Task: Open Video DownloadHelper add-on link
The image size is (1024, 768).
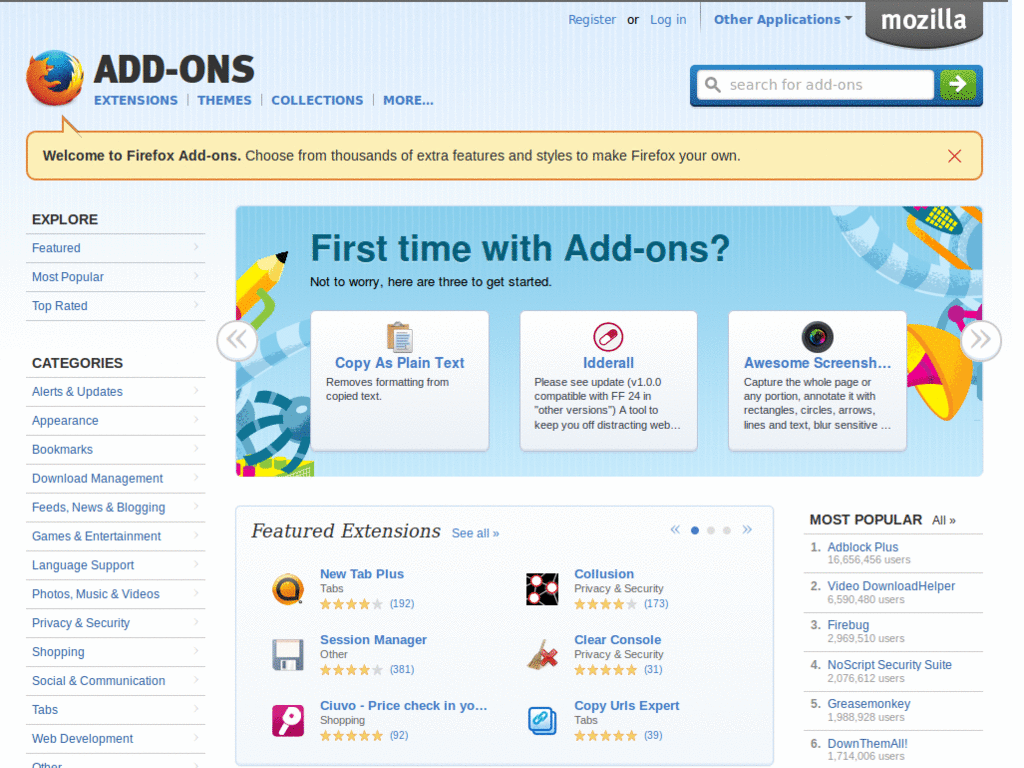Action: coord(891,586)
